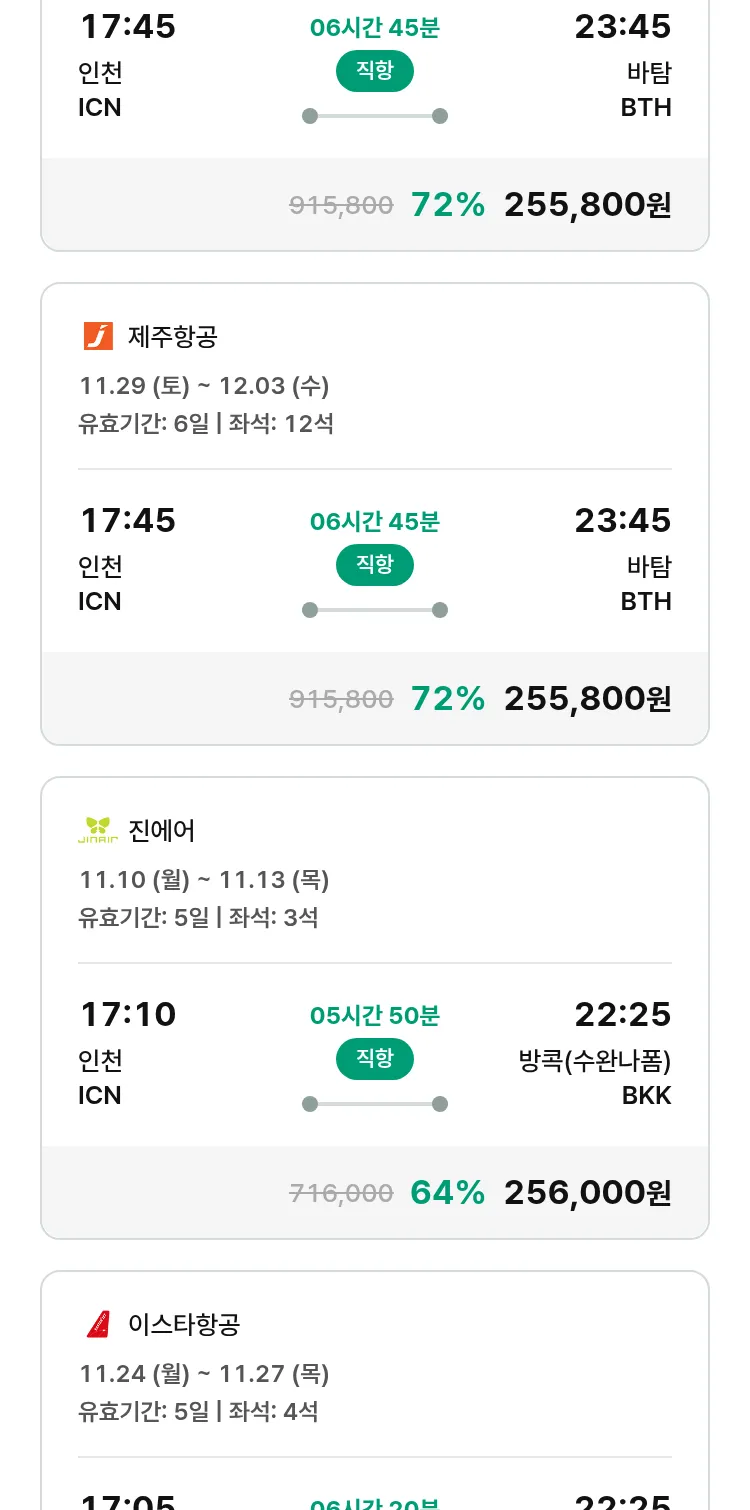Select the 이스타항공 flight deal title
The image size is (750, 1510).
pyautogui.click(x=184, y=1324)
